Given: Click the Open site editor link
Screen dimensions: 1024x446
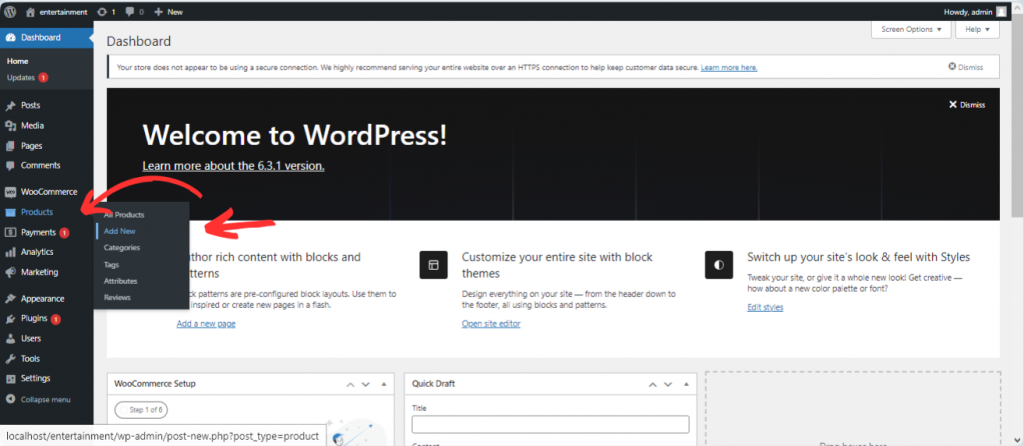Looking at the screenshot, I should 491,324.
